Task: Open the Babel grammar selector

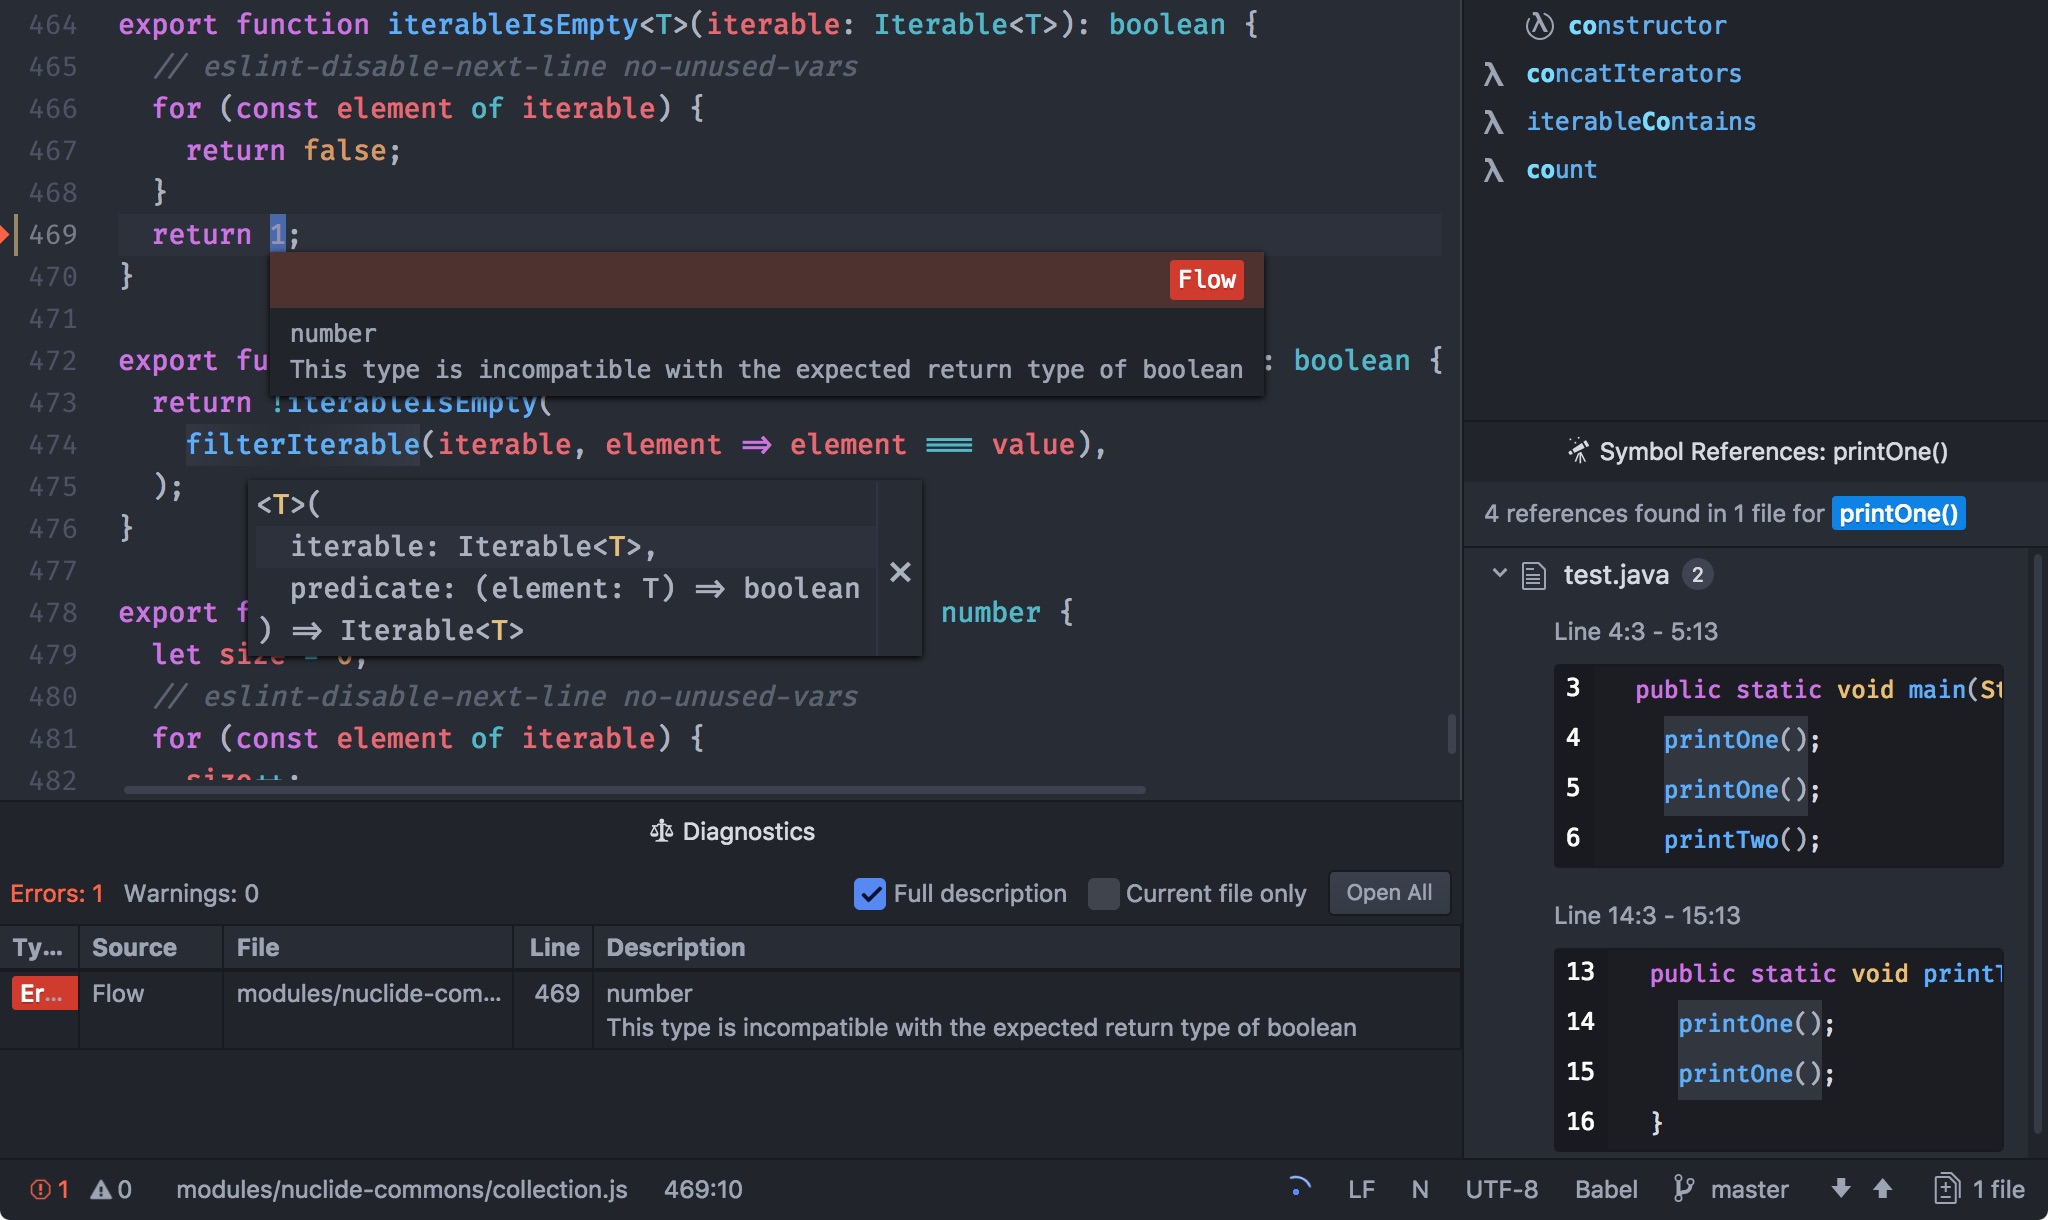Action: coord(1605,1189)
